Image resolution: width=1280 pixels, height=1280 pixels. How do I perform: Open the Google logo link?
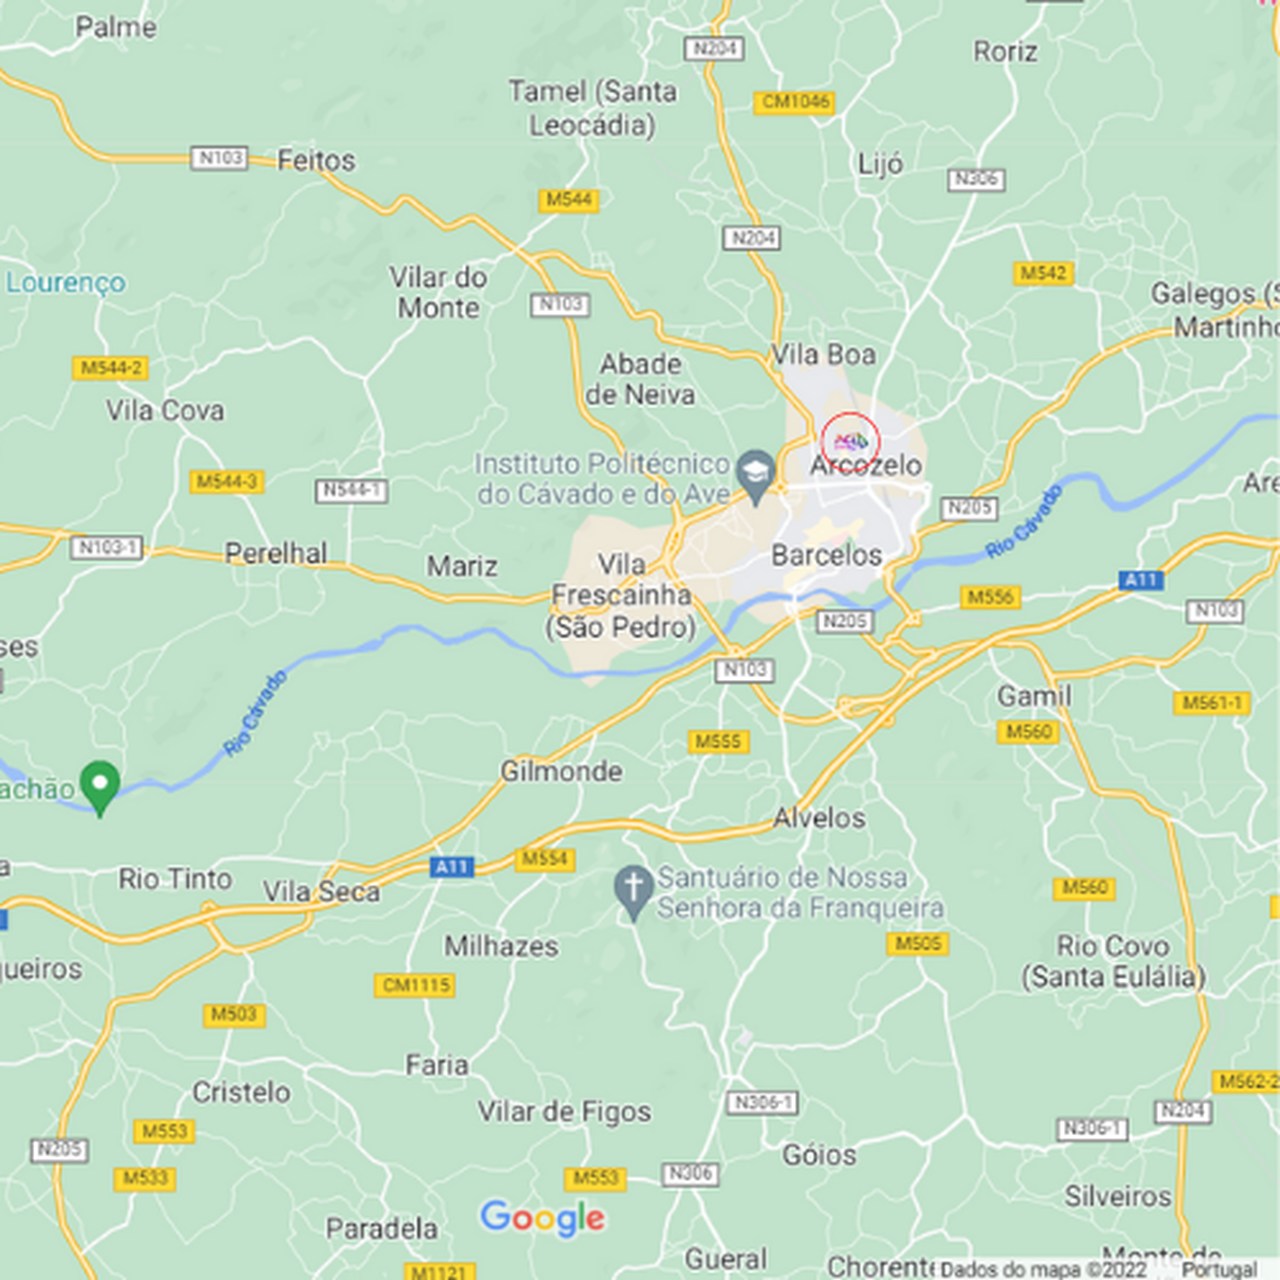543,1218
